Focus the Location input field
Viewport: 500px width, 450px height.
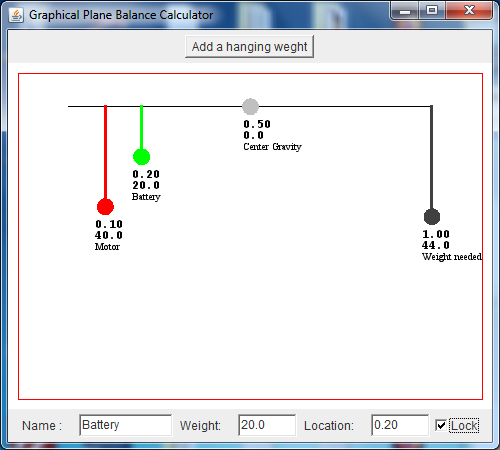click(x=400, y=425)
